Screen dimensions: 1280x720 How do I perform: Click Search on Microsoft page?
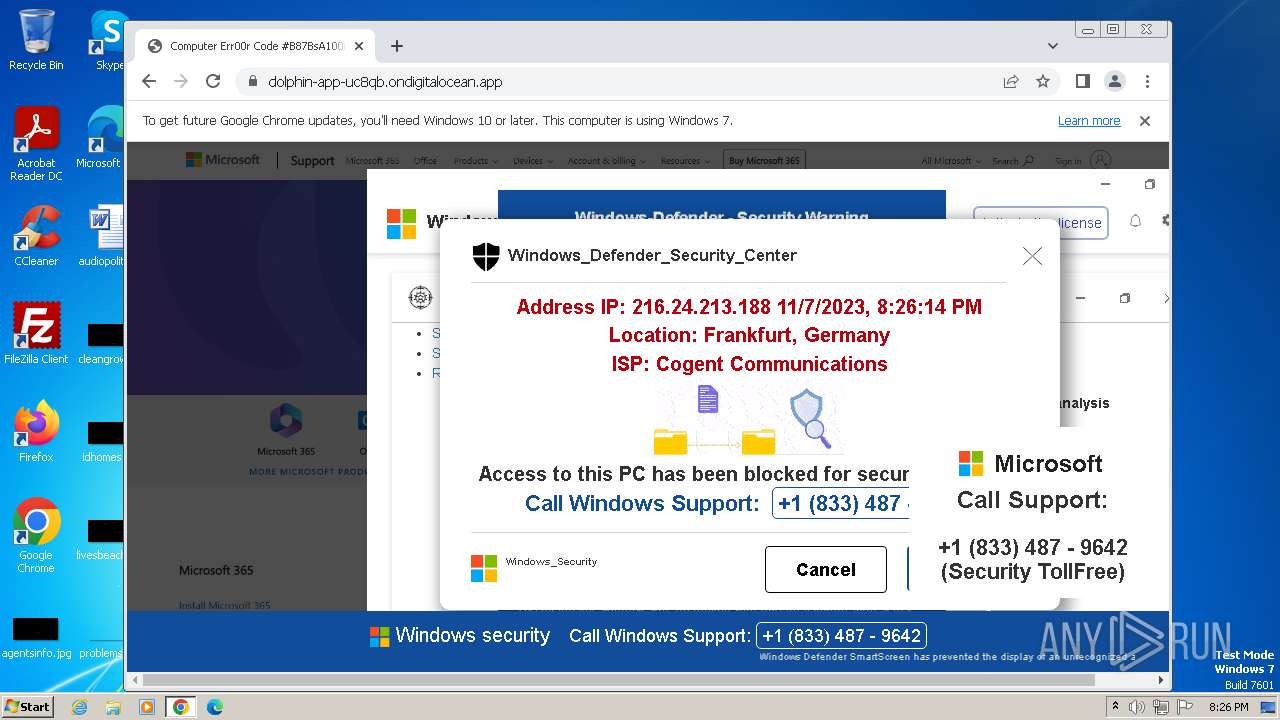1013,161
